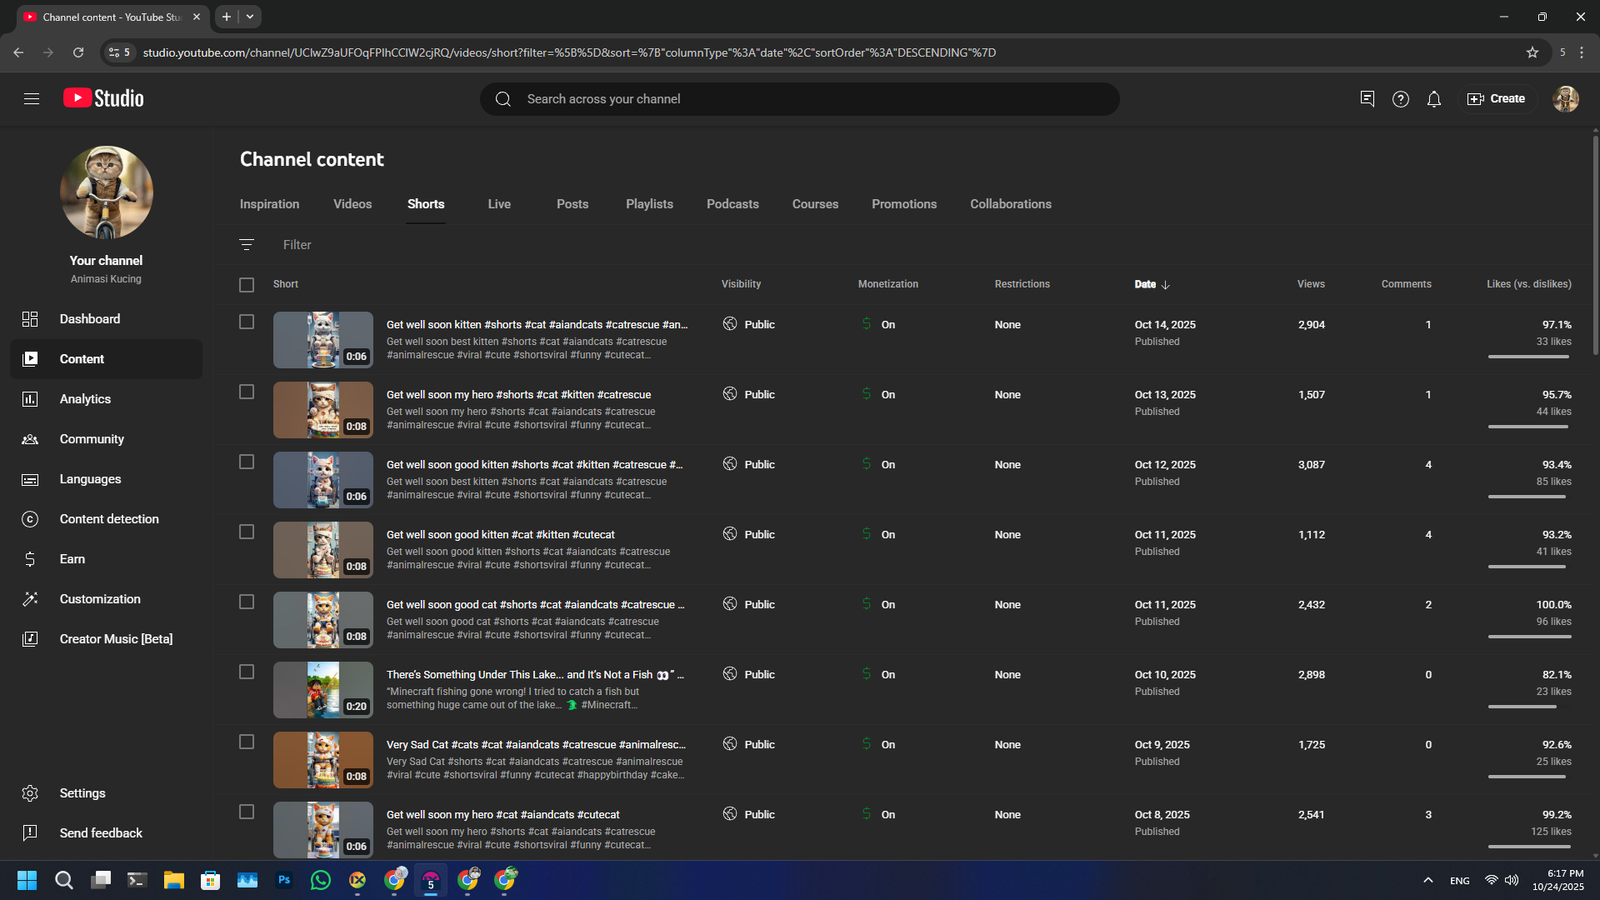Image resolution: width=1600 pixels, height=900 pixels.
Task: Open the help question mark icon
Action: pyautogui.click(x=1400, y=99)
